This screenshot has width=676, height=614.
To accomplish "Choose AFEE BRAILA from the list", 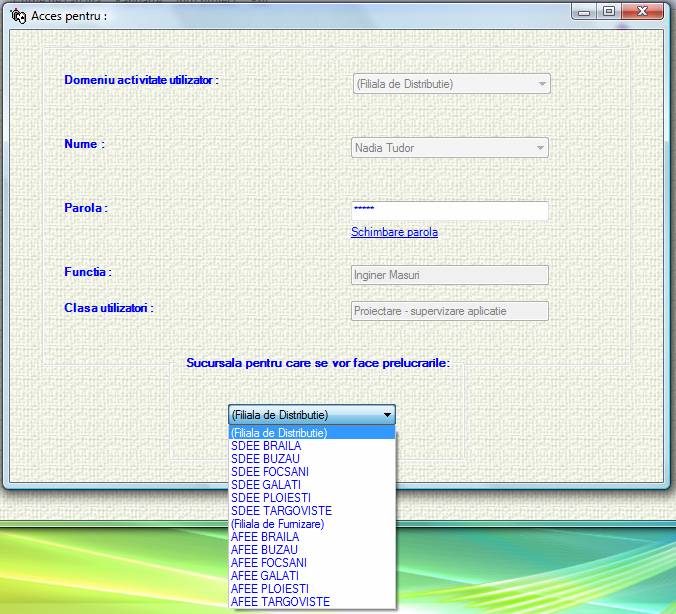I will pyautogui.click(x=312, y=536).
